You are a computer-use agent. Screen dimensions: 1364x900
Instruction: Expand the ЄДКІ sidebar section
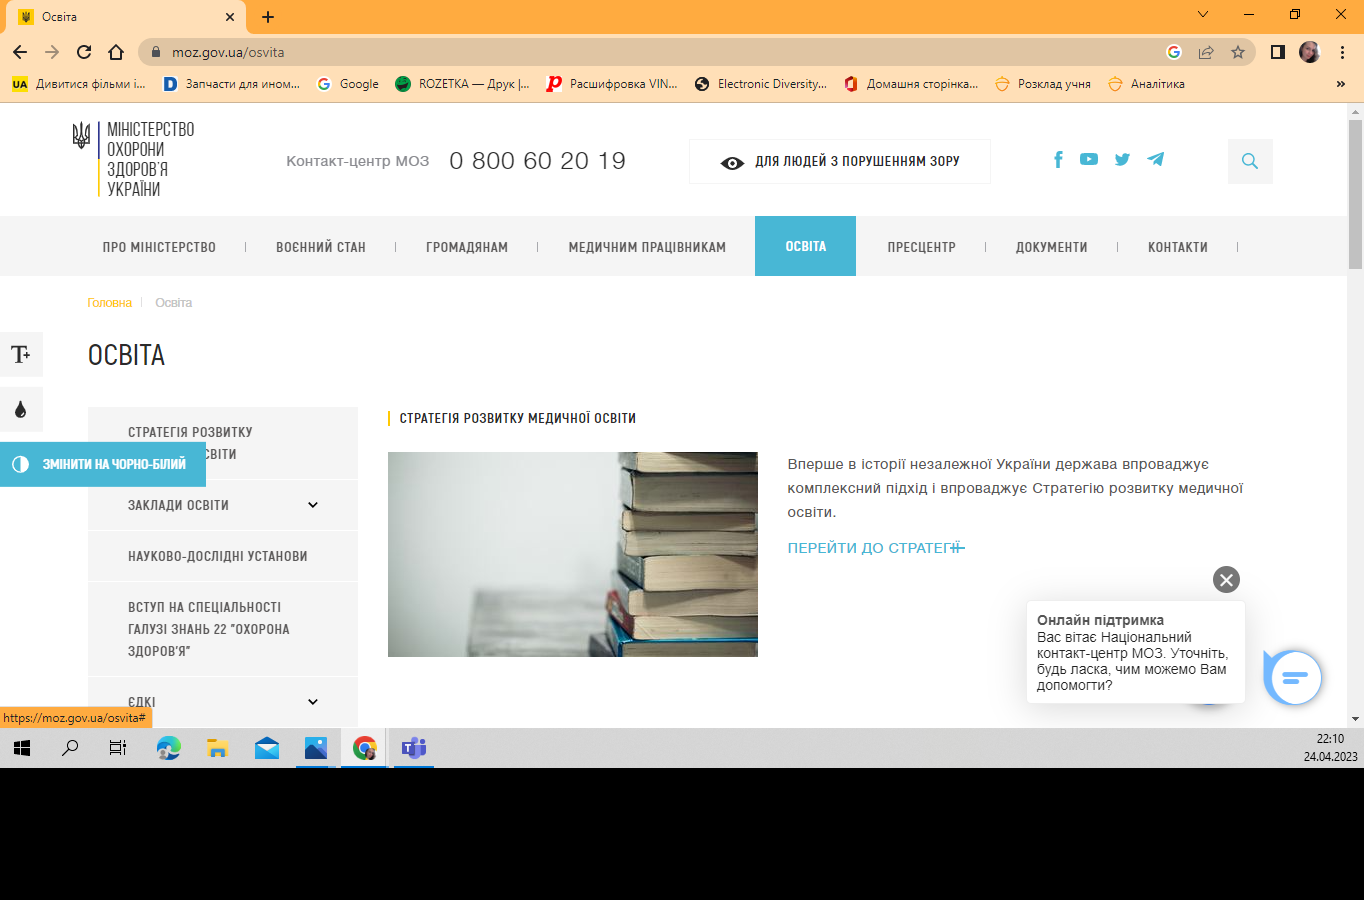point(313,702)
